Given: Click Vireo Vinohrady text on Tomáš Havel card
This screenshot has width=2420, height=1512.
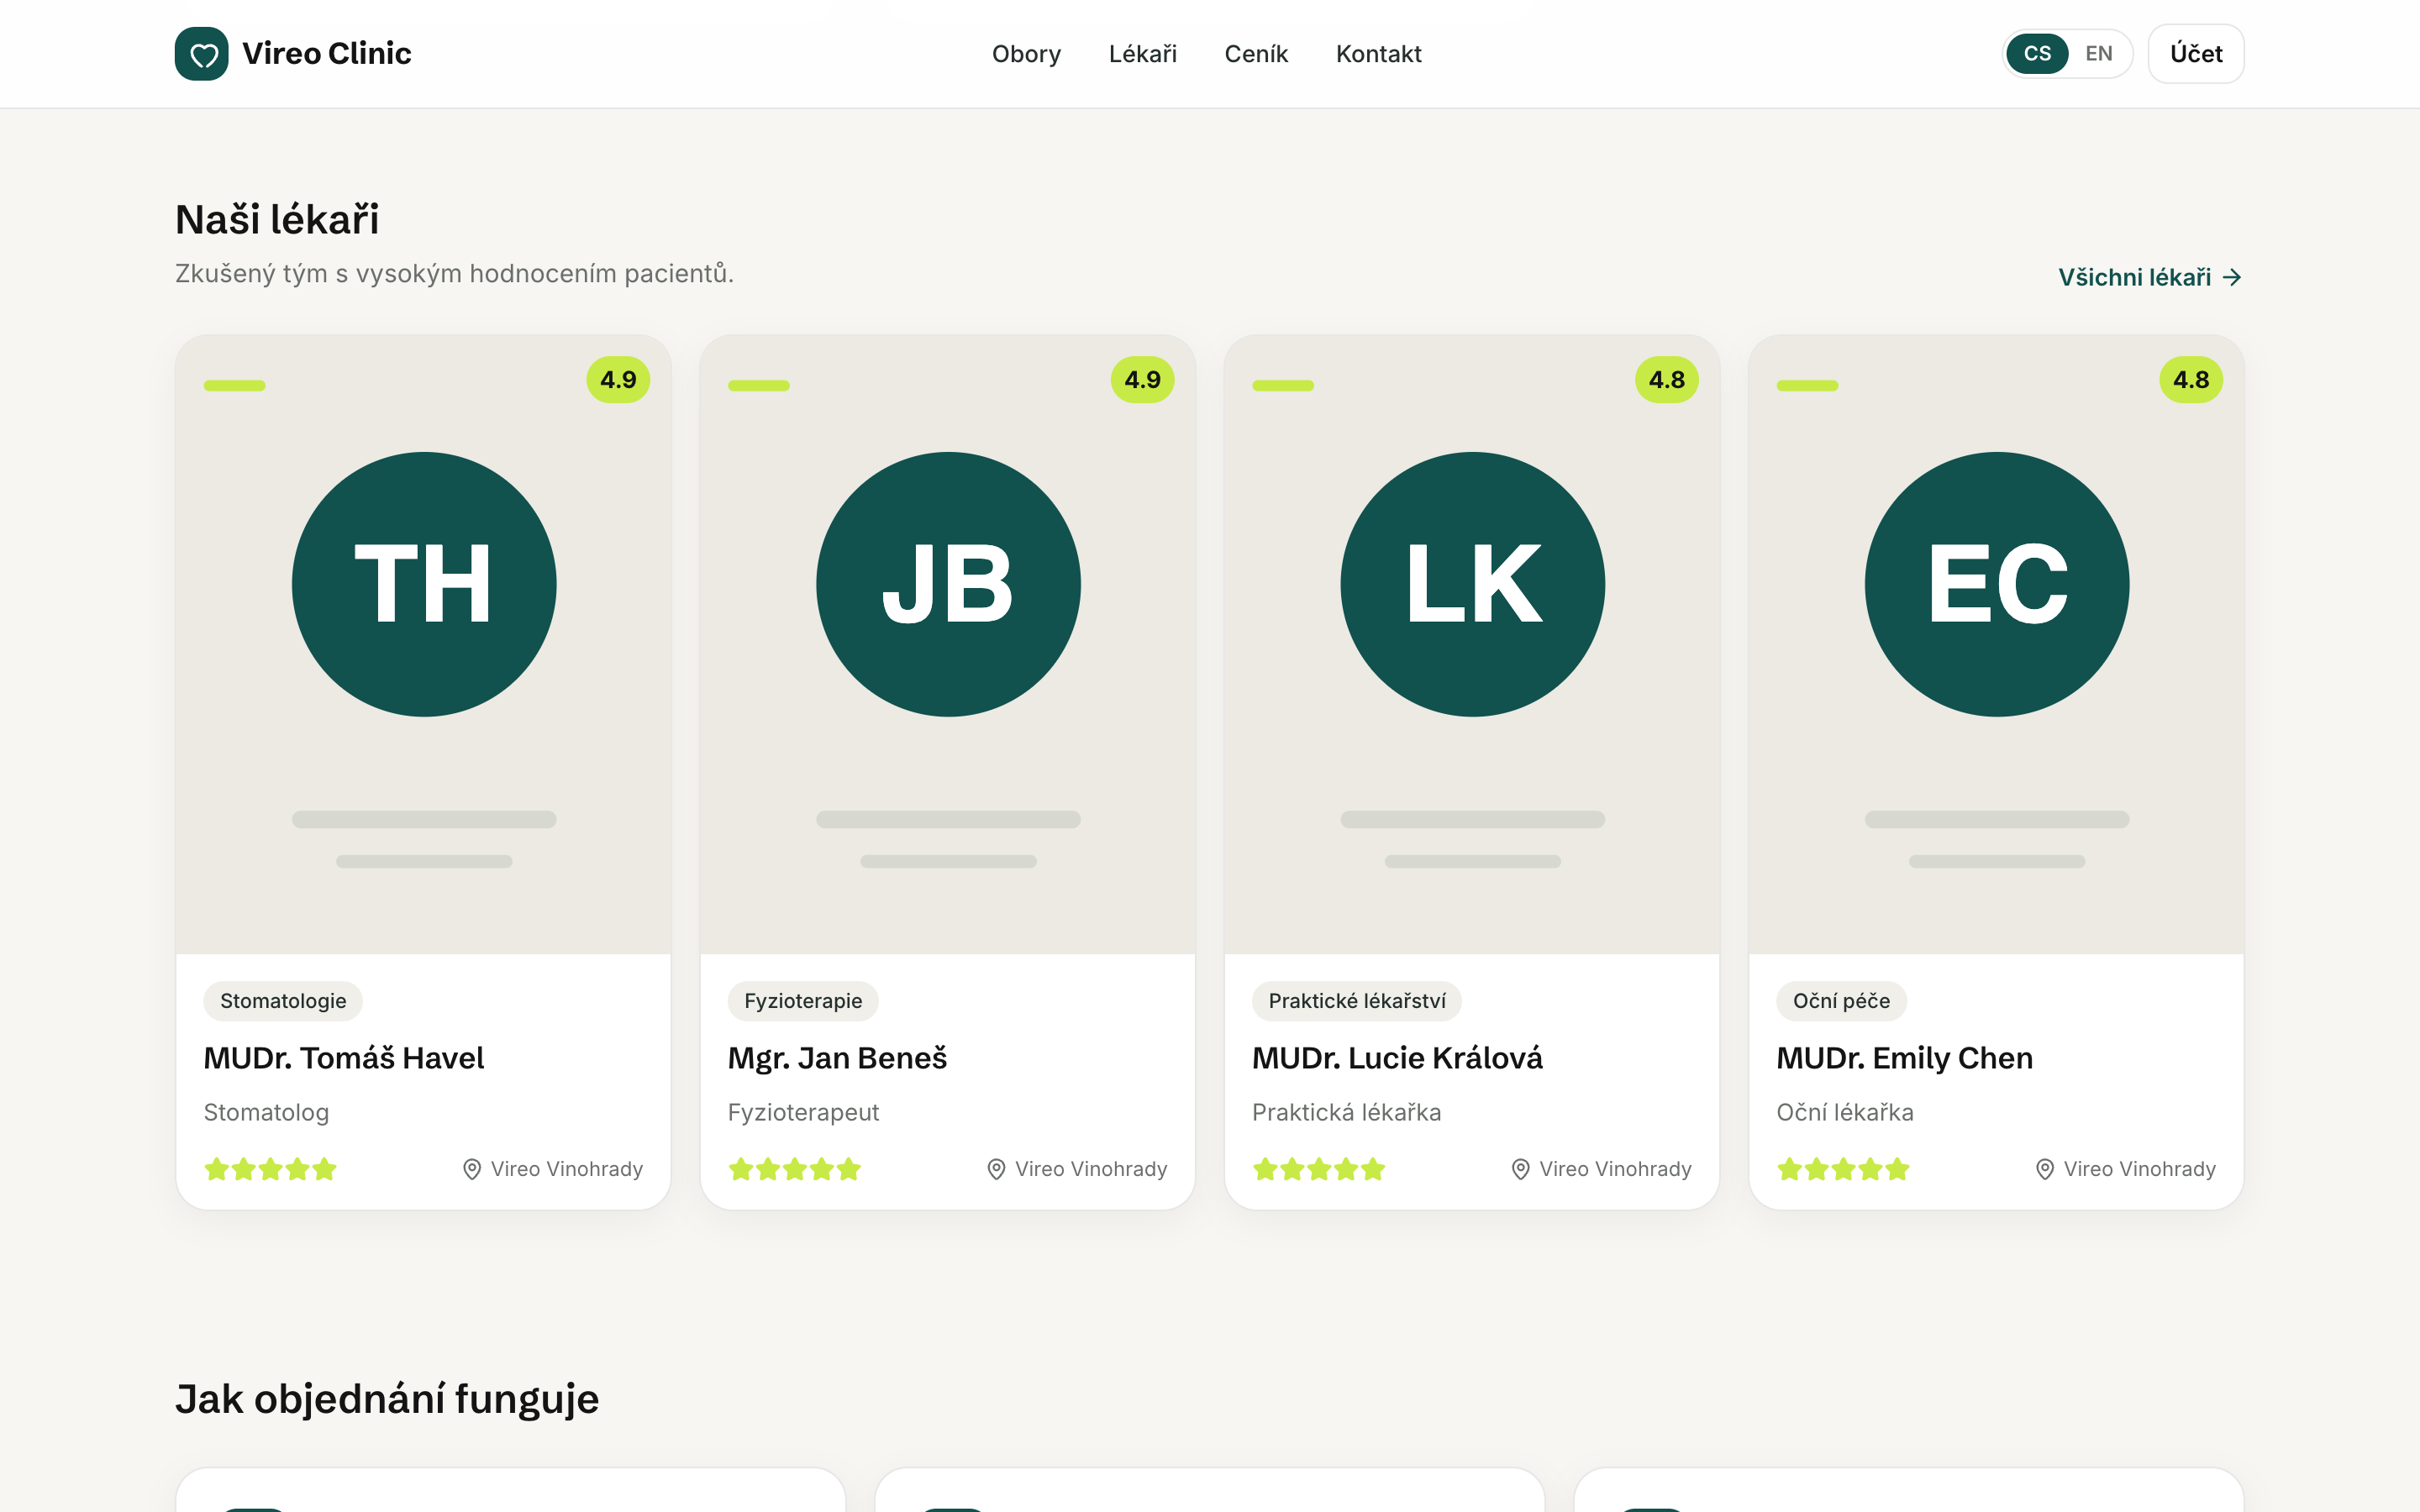Looking at the screenshot, I should point(567,1169).
